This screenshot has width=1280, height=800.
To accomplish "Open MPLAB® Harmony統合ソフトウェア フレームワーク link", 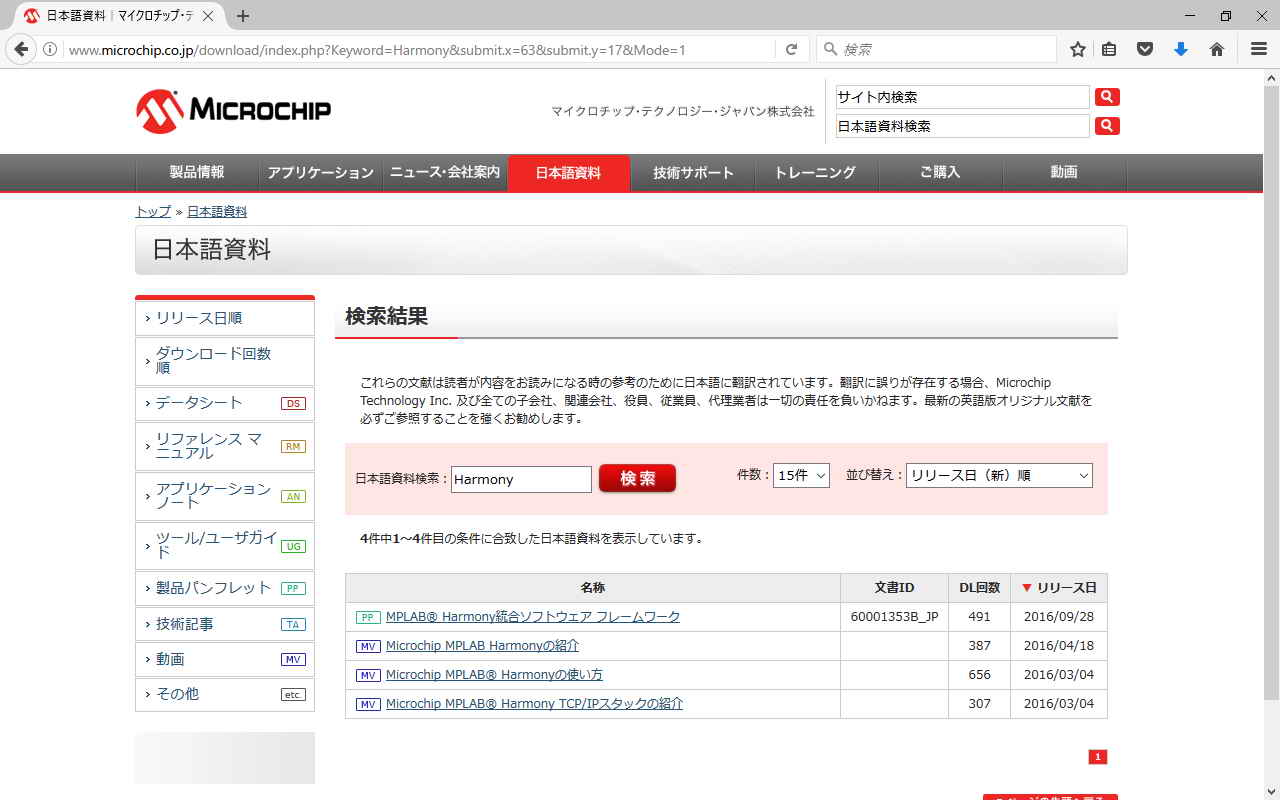I will [533, 617].
